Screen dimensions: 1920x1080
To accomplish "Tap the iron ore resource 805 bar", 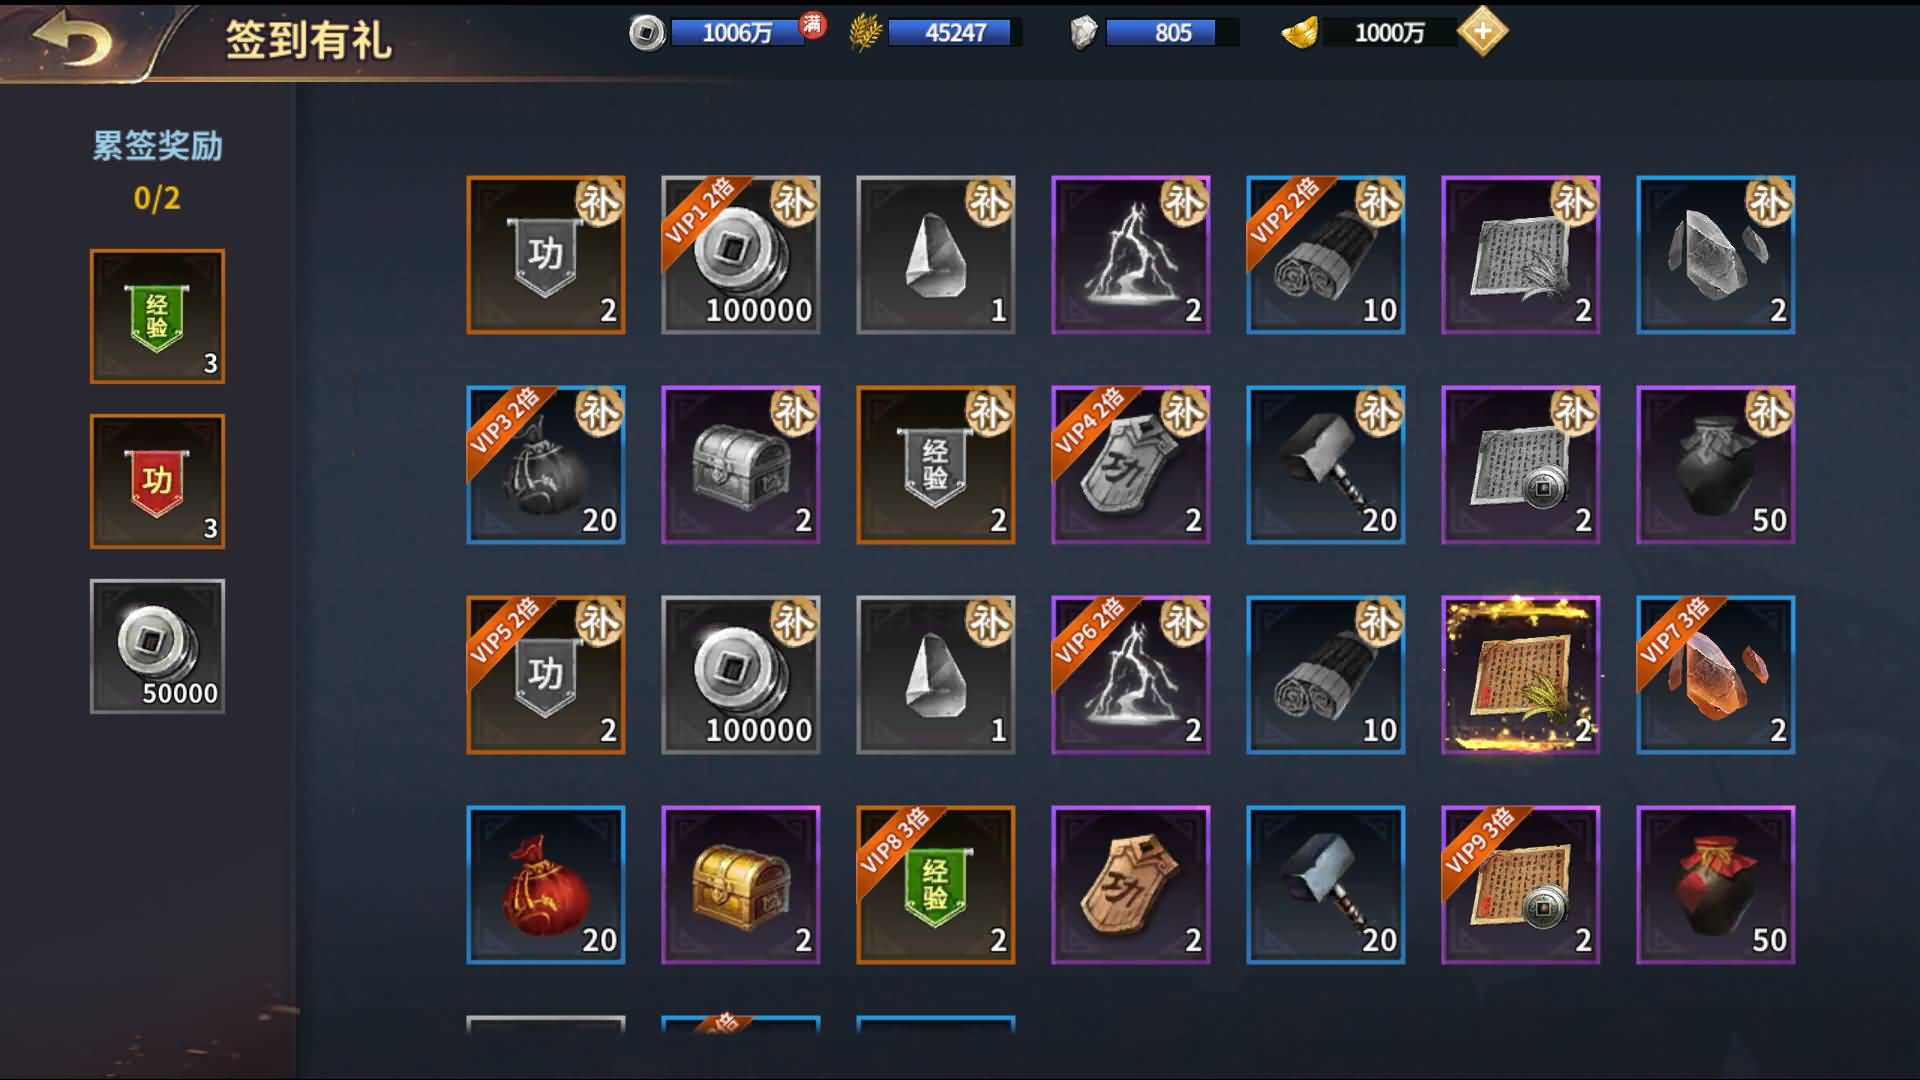I will tap(1153, 33).
